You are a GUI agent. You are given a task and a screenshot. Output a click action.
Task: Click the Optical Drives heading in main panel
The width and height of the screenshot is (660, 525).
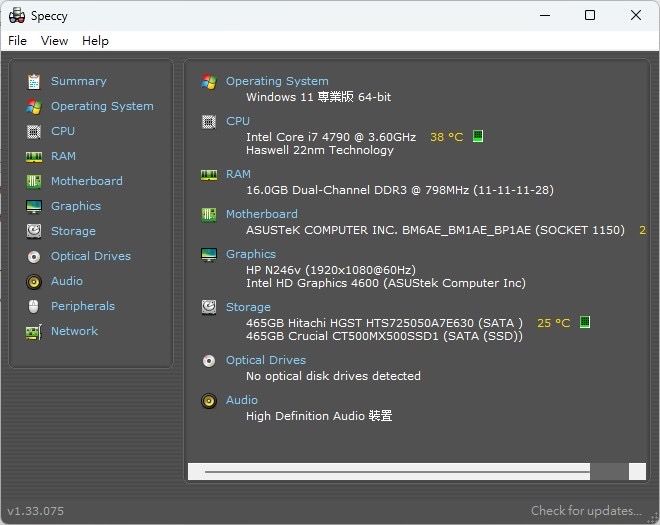click(x=265, y=360)
